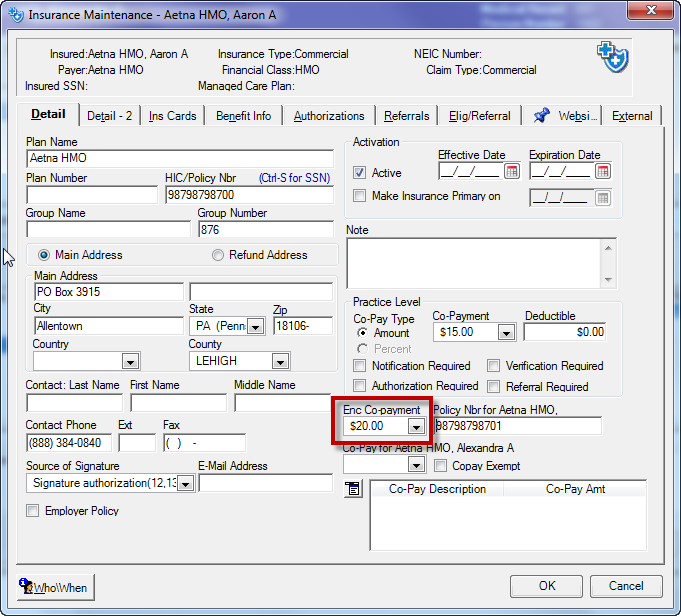Open the Co-Pay for Alexandra A dropdown

click(416, 466)
